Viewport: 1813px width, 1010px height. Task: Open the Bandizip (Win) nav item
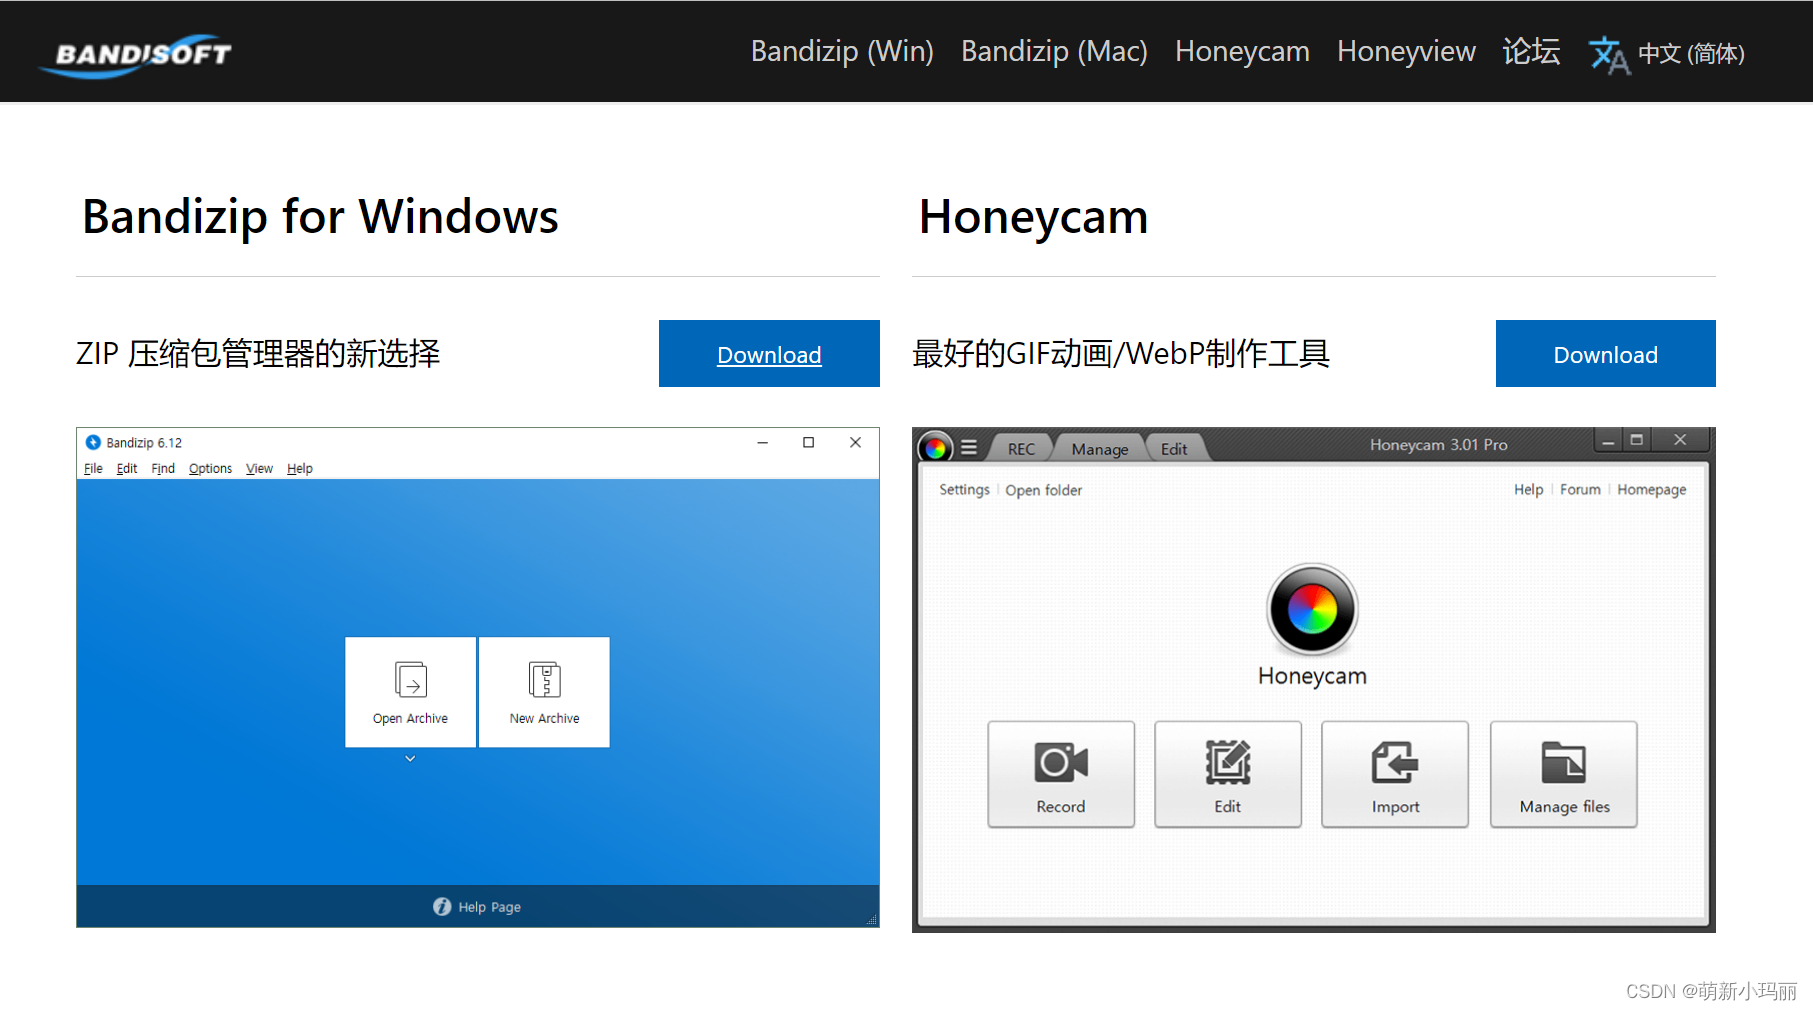pos(842,52)
